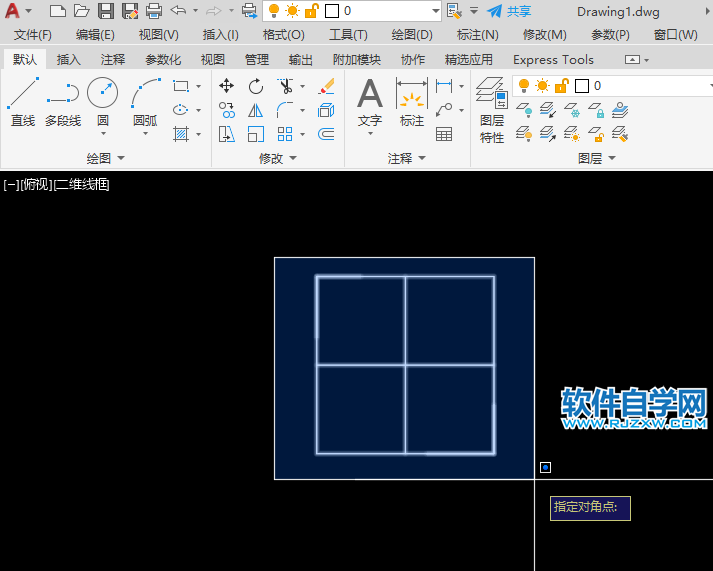This screenshot has width=713, height=571.
Task: Open the 编辑(E) menu
Action: click(x=95, y=35)
